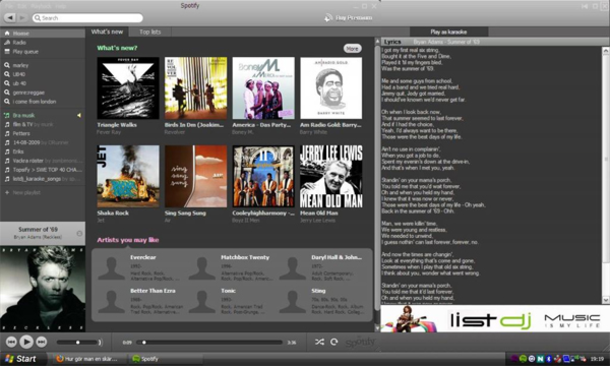
Task: Switch to the Top lists tab
Action: (150, 32)
